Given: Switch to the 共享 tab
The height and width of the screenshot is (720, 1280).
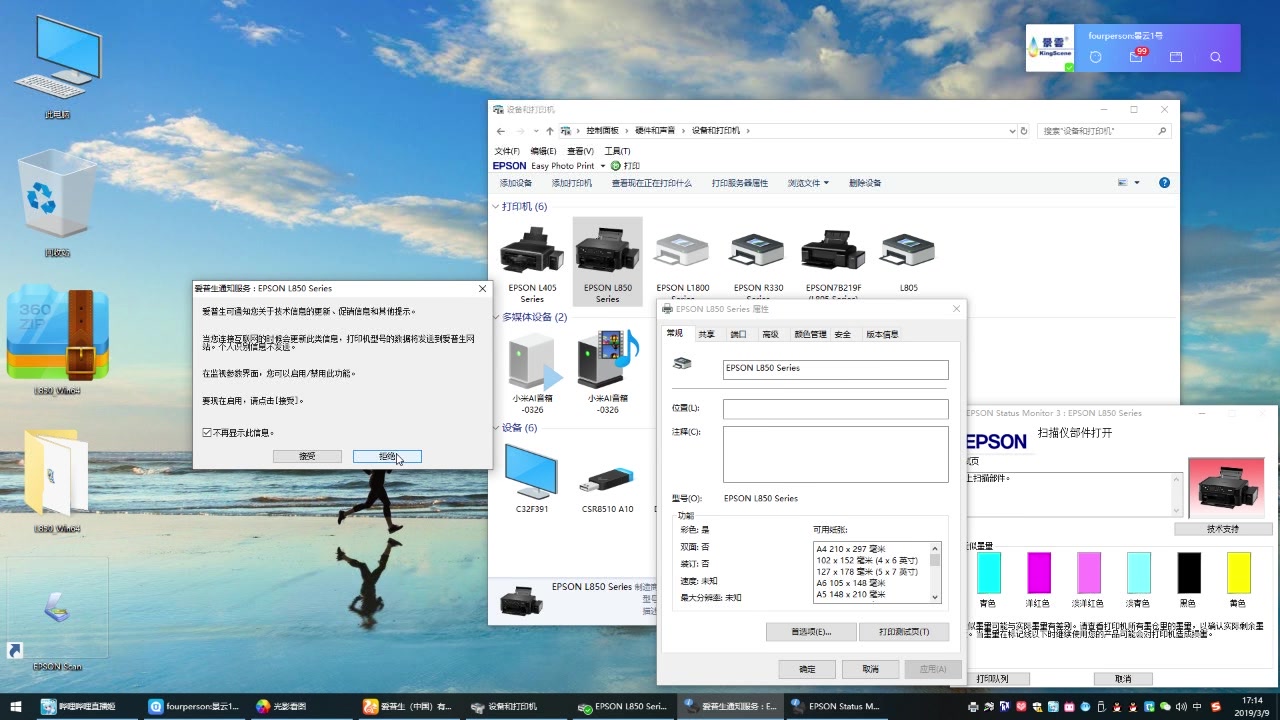Looking at the screenshot, I should (x=707, y=334).
